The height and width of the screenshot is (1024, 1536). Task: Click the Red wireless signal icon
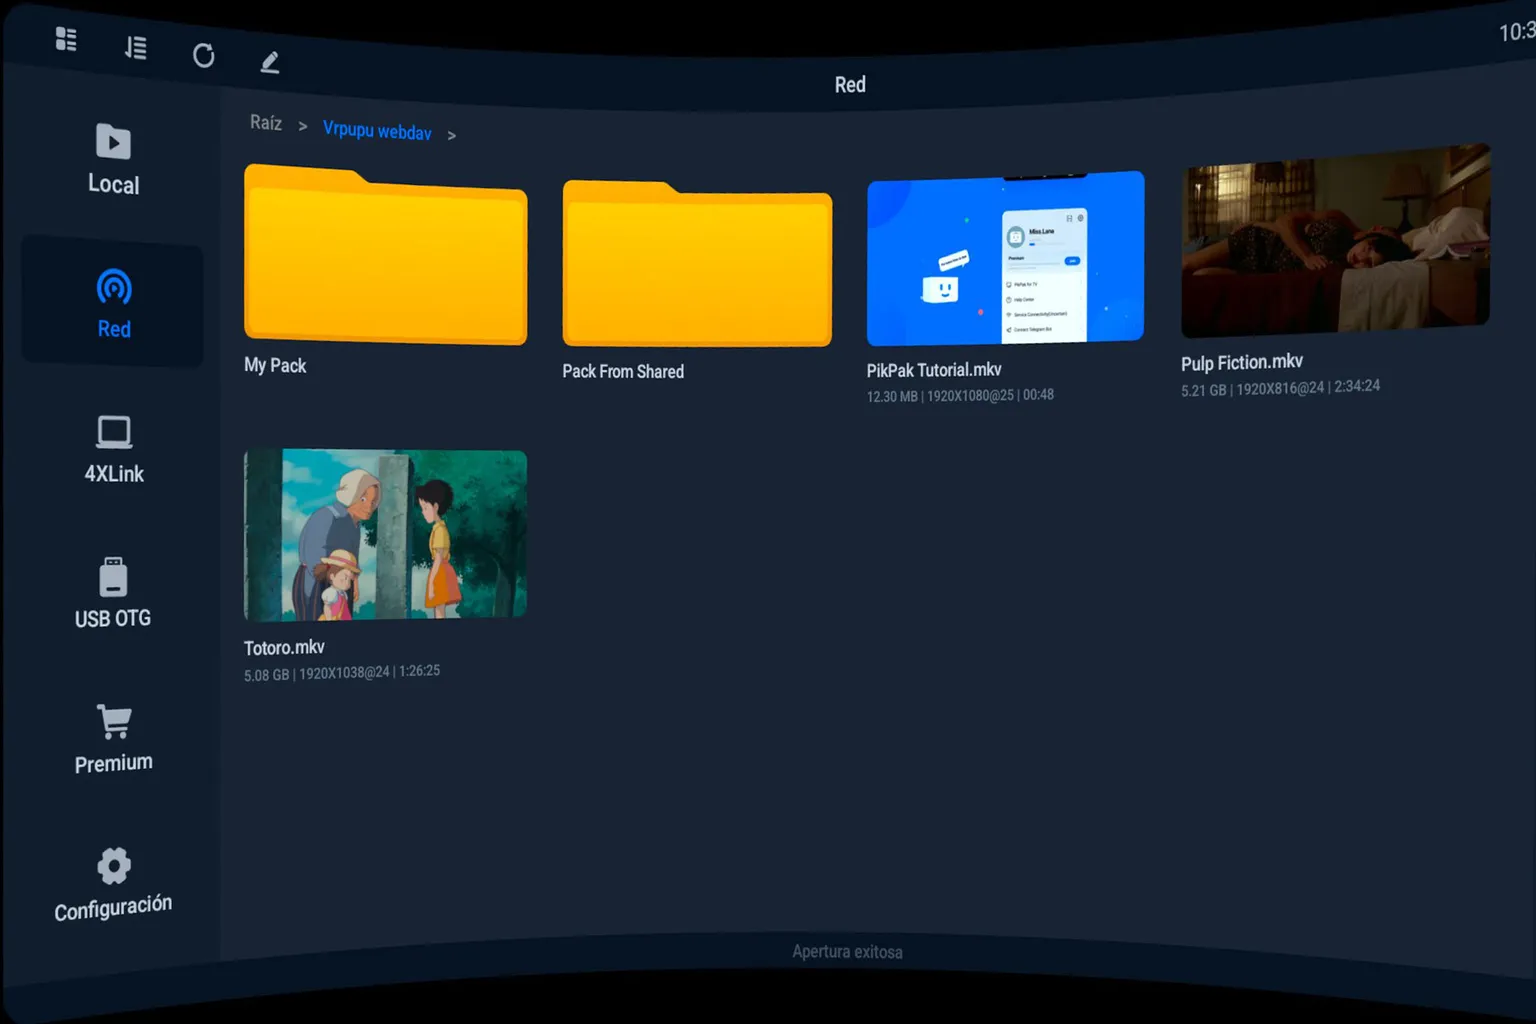[x=114, y=287]
